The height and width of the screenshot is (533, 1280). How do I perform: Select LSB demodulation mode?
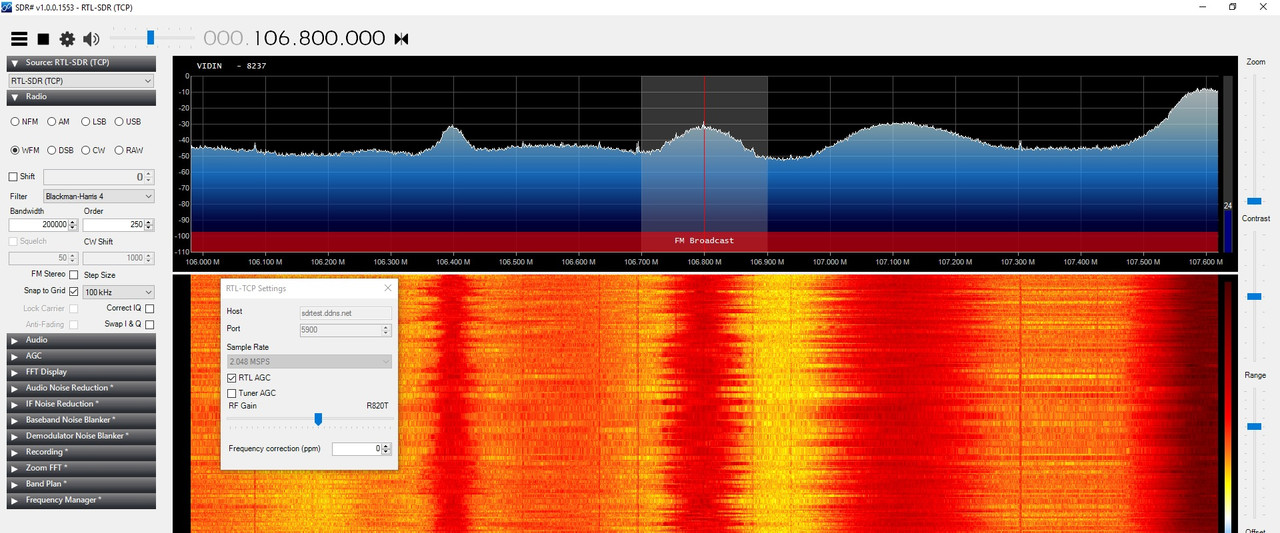85,121
